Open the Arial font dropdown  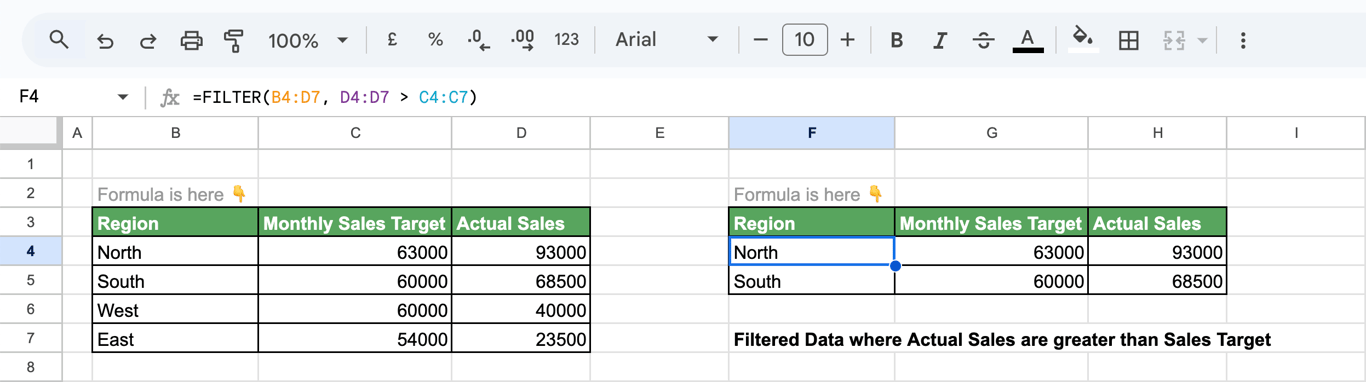pyautogui.click(x=667, y=40)
